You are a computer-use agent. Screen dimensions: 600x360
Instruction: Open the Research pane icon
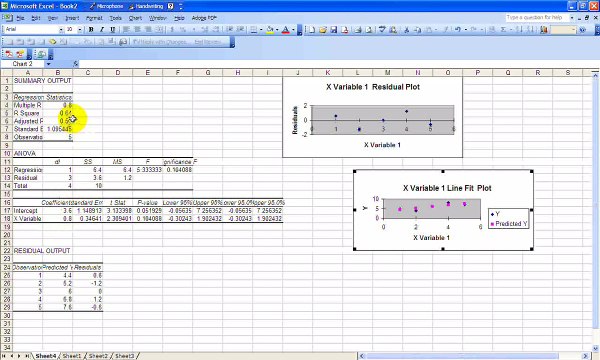[x=393, y=29]
